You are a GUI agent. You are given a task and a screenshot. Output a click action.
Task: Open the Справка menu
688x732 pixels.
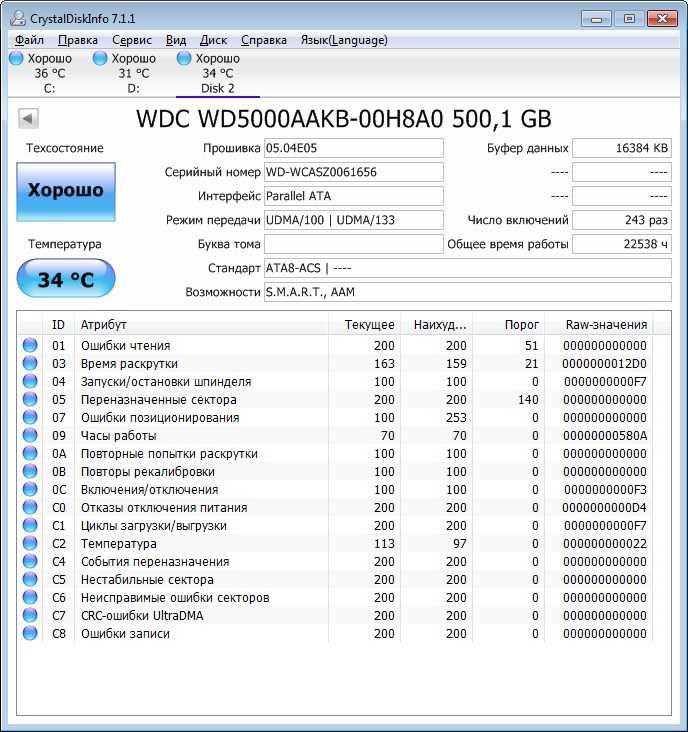tap(264, 40)
